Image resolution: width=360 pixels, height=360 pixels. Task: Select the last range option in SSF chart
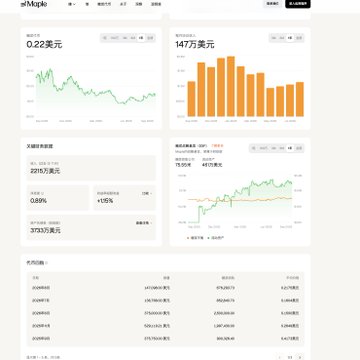[x=299, y=148]
